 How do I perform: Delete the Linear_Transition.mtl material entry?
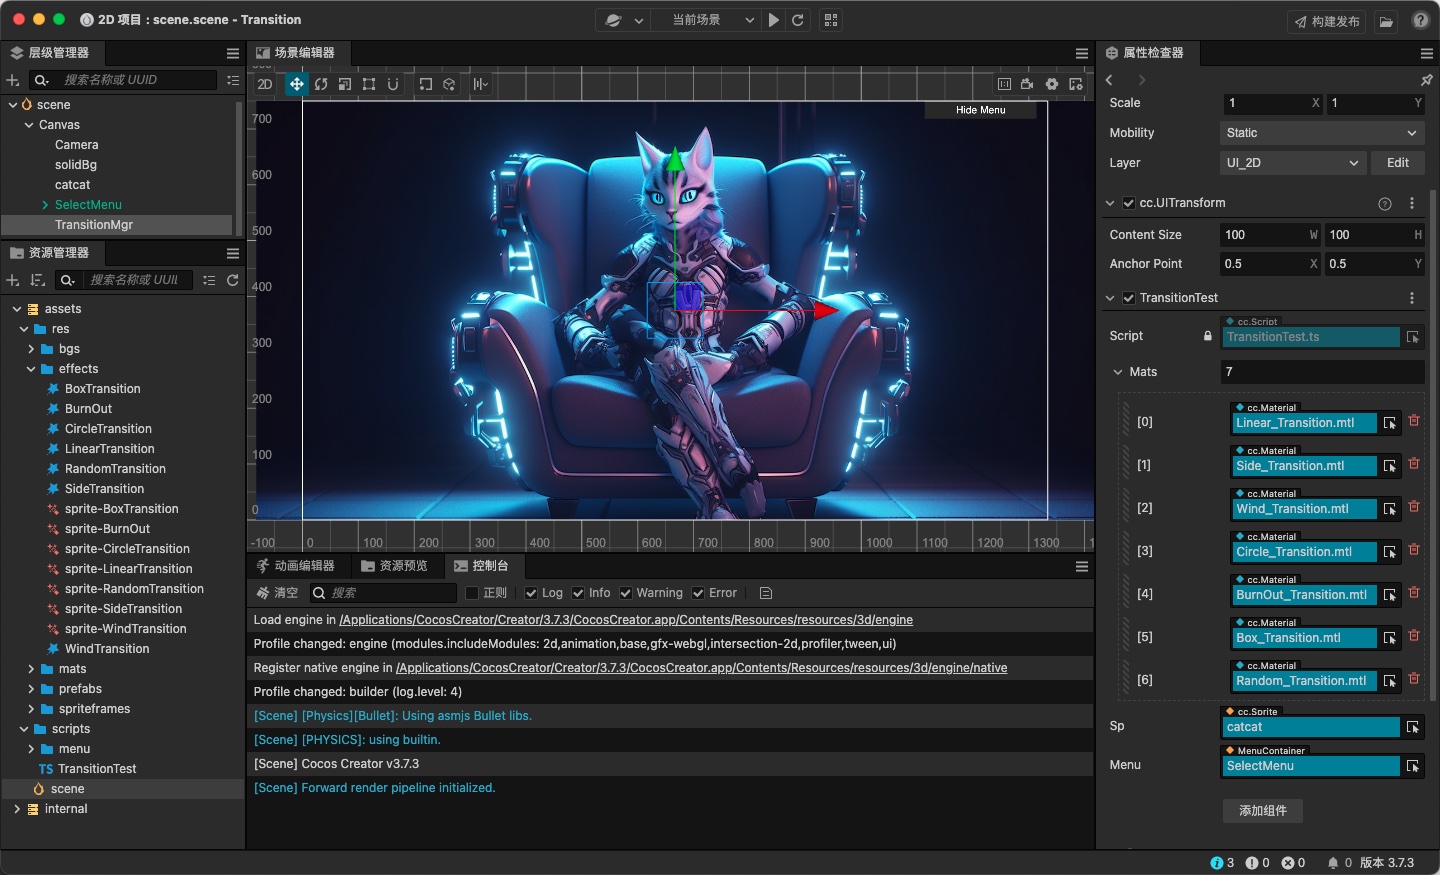tap(1414, 421)
